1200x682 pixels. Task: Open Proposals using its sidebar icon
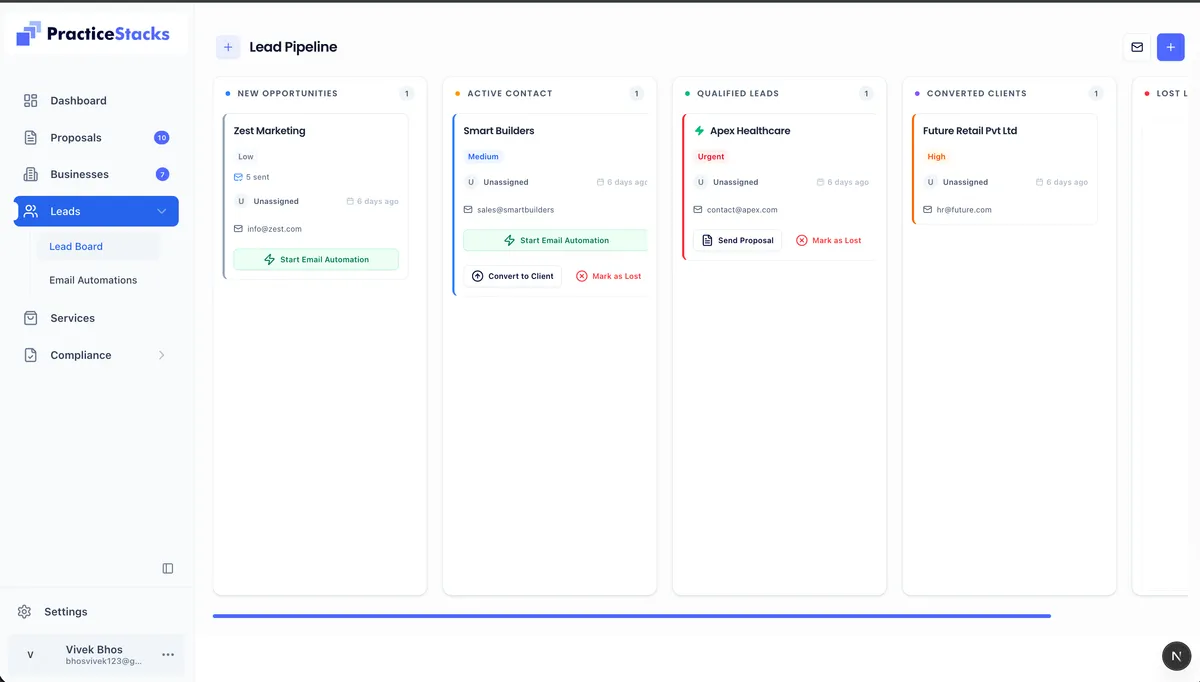(x=29, y=137)
